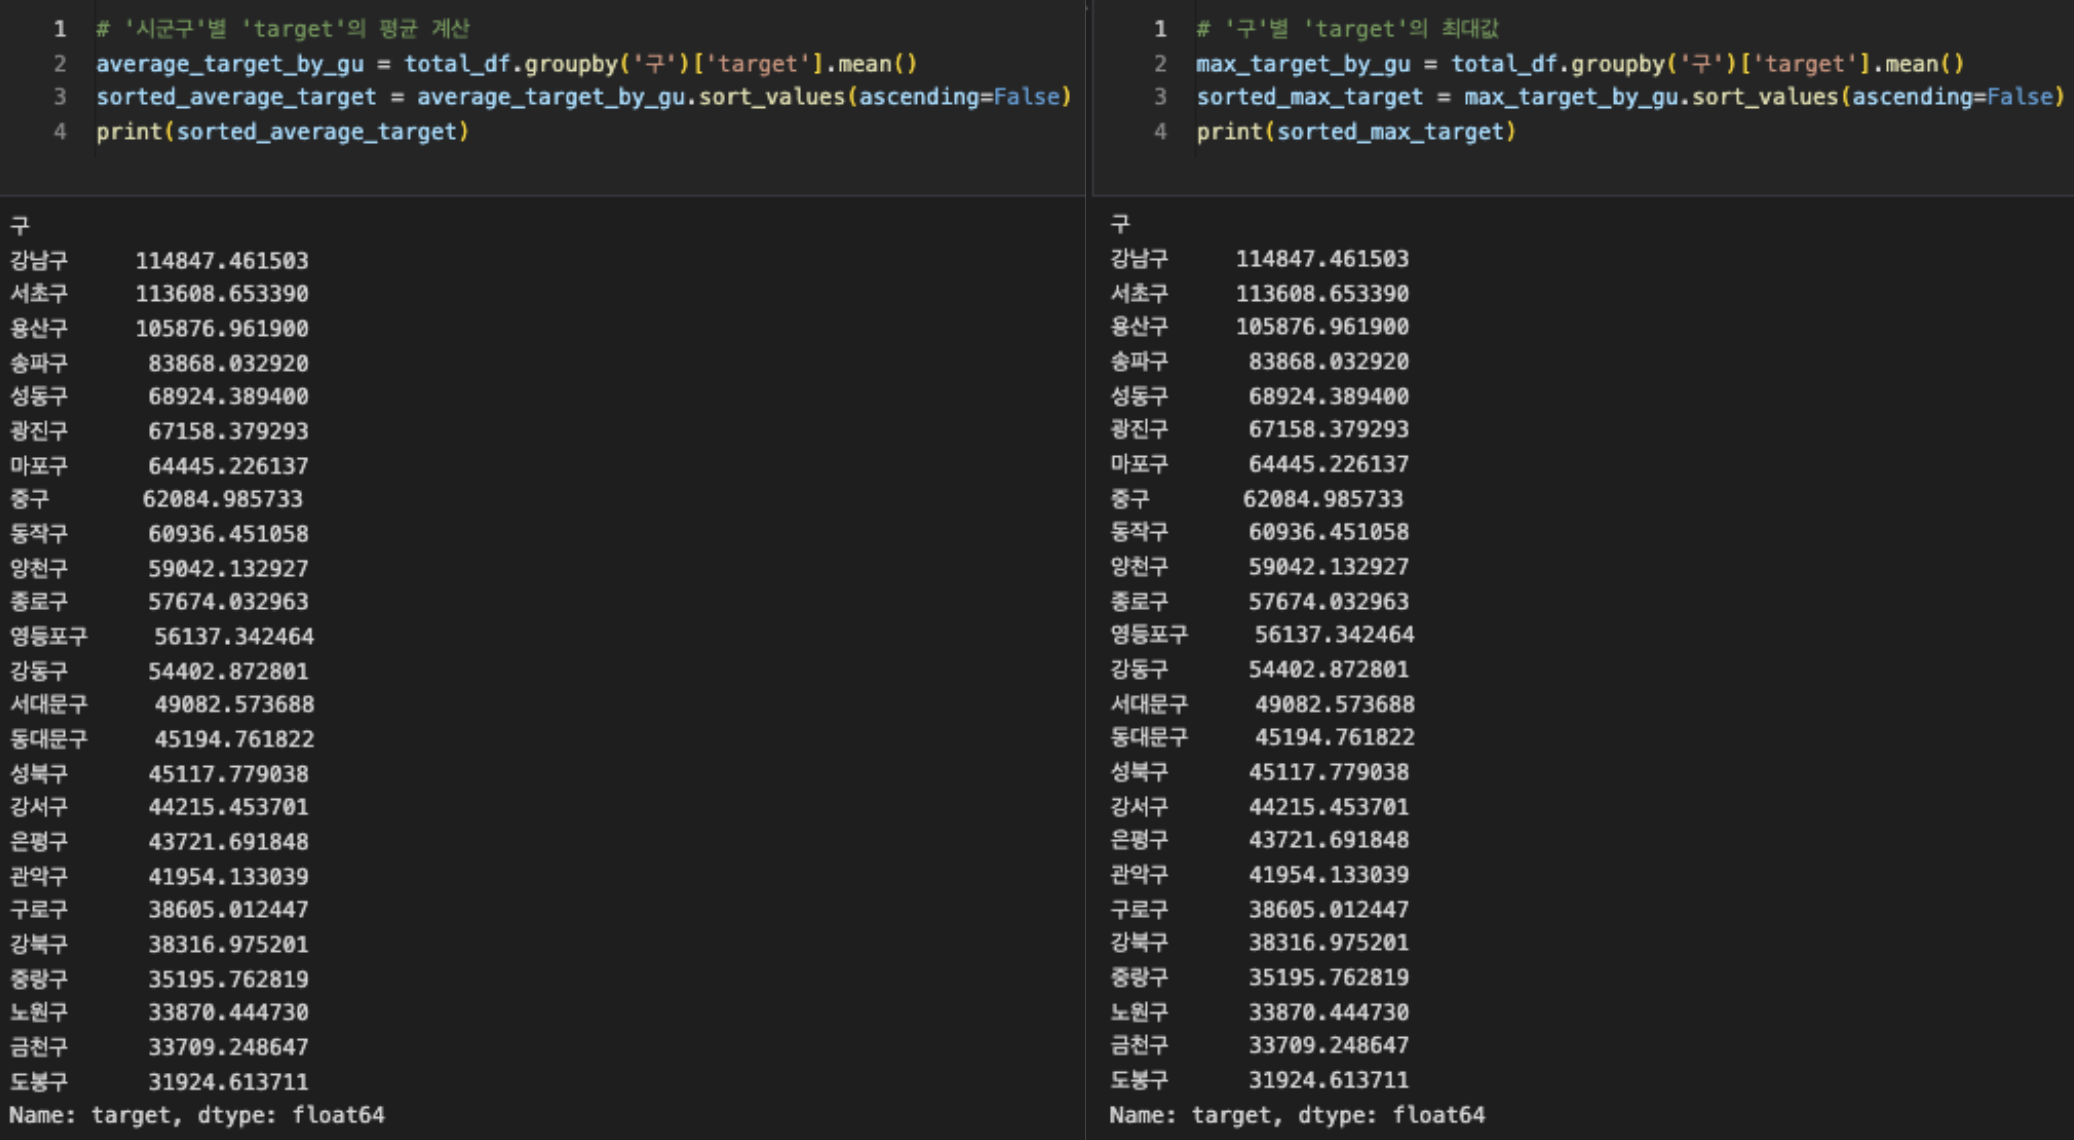The height and width of the screenshot is (1140, 2074).
Task: Click 동대문구 row in left output
Action: click(162, 740)
